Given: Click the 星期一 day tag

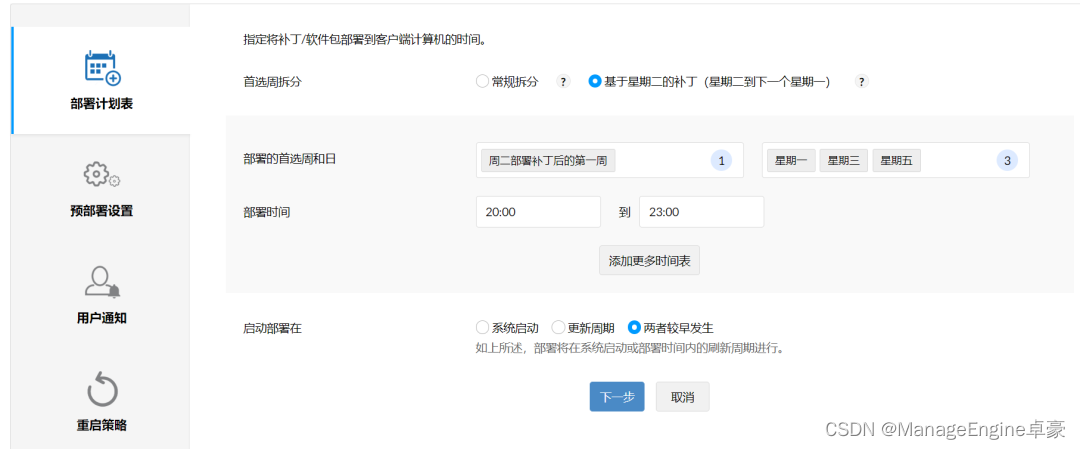Looking at the screenshot, I should point(791,160).
